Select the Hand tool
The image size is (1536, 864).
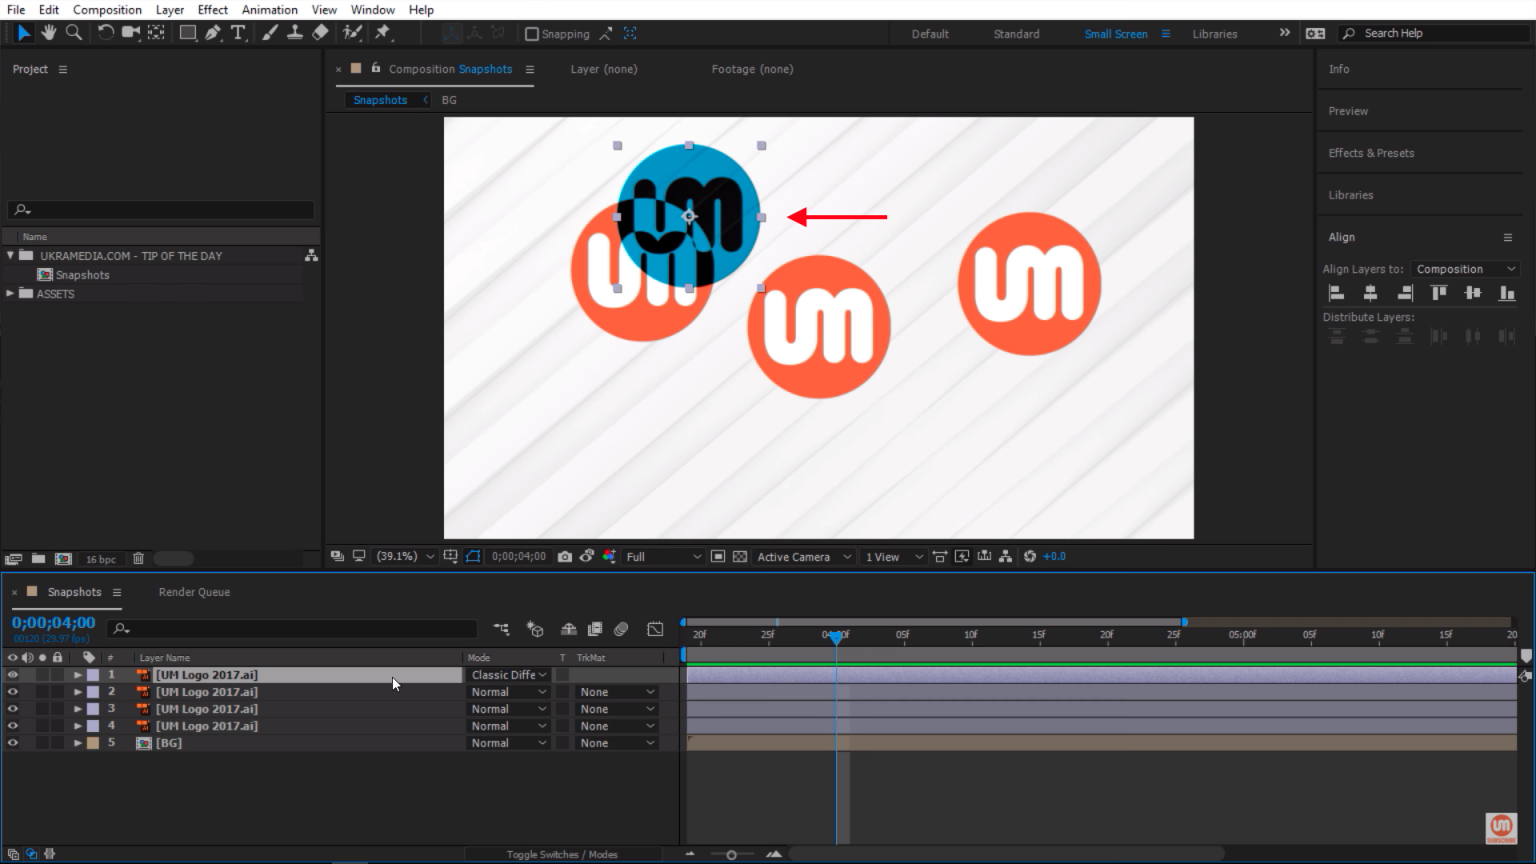point(48,33)
